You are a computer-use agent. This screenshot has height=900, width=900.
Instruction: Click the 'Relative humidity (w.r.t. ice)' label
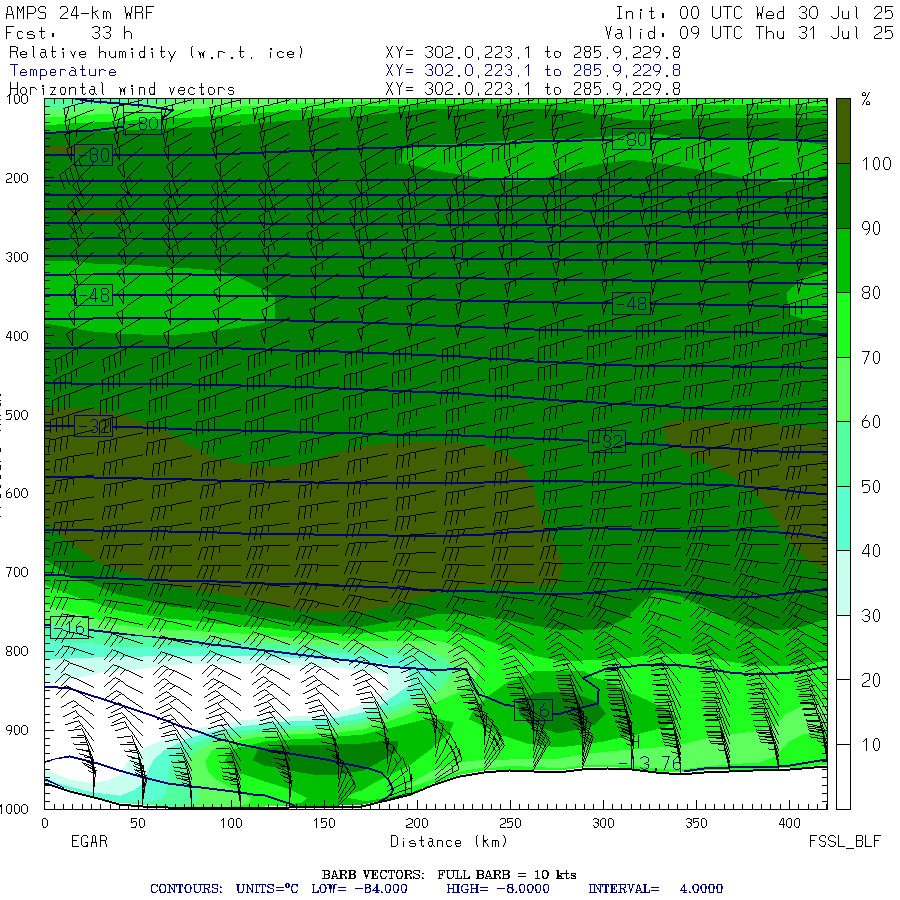pyautogui.click(x=156, y=53)
